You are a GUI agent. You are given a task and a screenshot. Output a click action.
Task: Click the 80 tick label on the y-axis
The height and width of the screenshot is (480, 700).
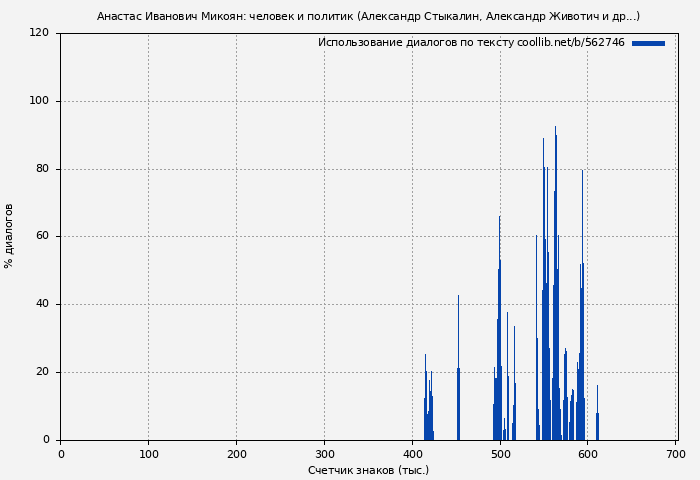[42, 169]
